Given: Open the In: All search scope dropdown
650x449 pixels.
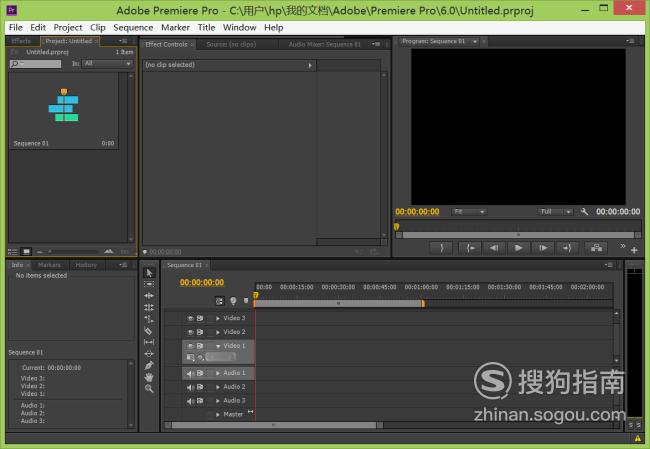Looking at the screenshot, I should [107, 63].
